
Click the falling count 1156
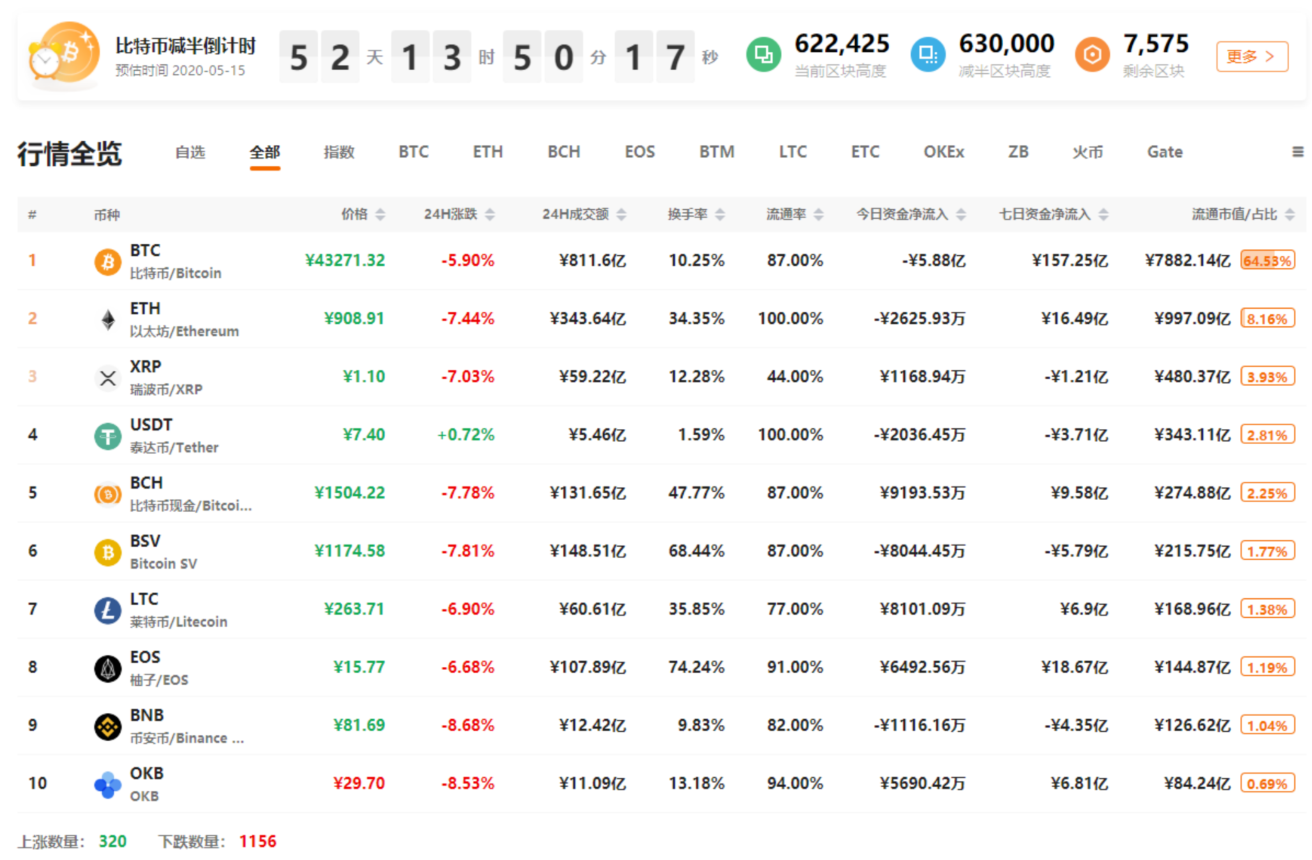[257, 842]
